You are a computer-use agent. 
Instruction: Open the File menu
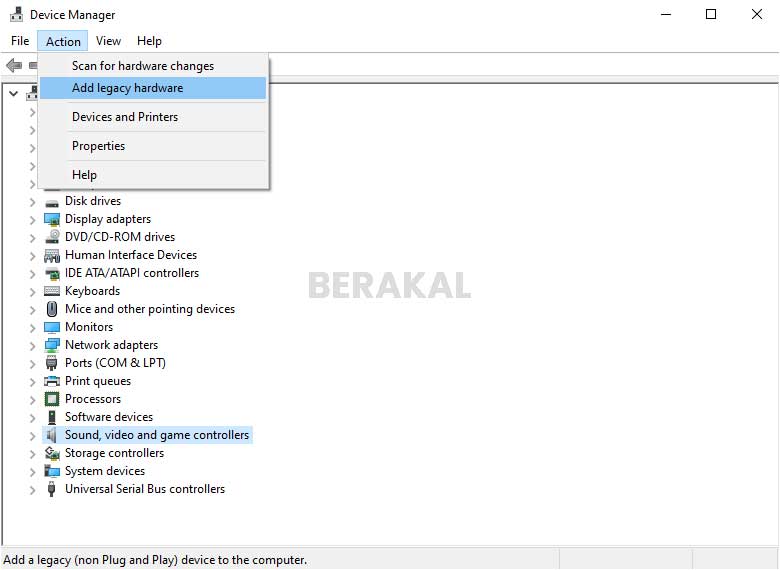point(20,41)
